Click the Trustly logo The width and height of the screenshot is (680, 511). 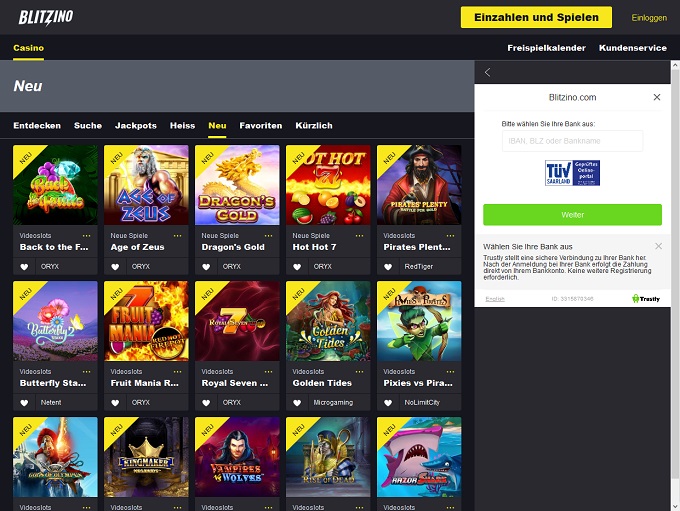coord(647,299)
